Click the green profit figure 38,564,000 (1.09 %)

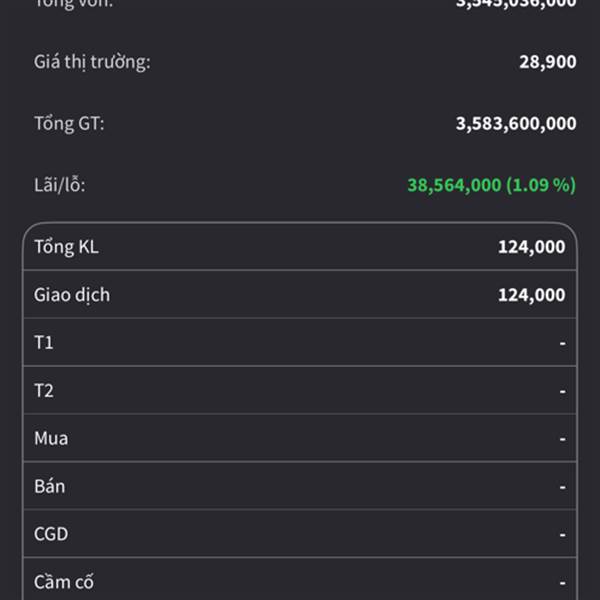[x=491, y=184]
